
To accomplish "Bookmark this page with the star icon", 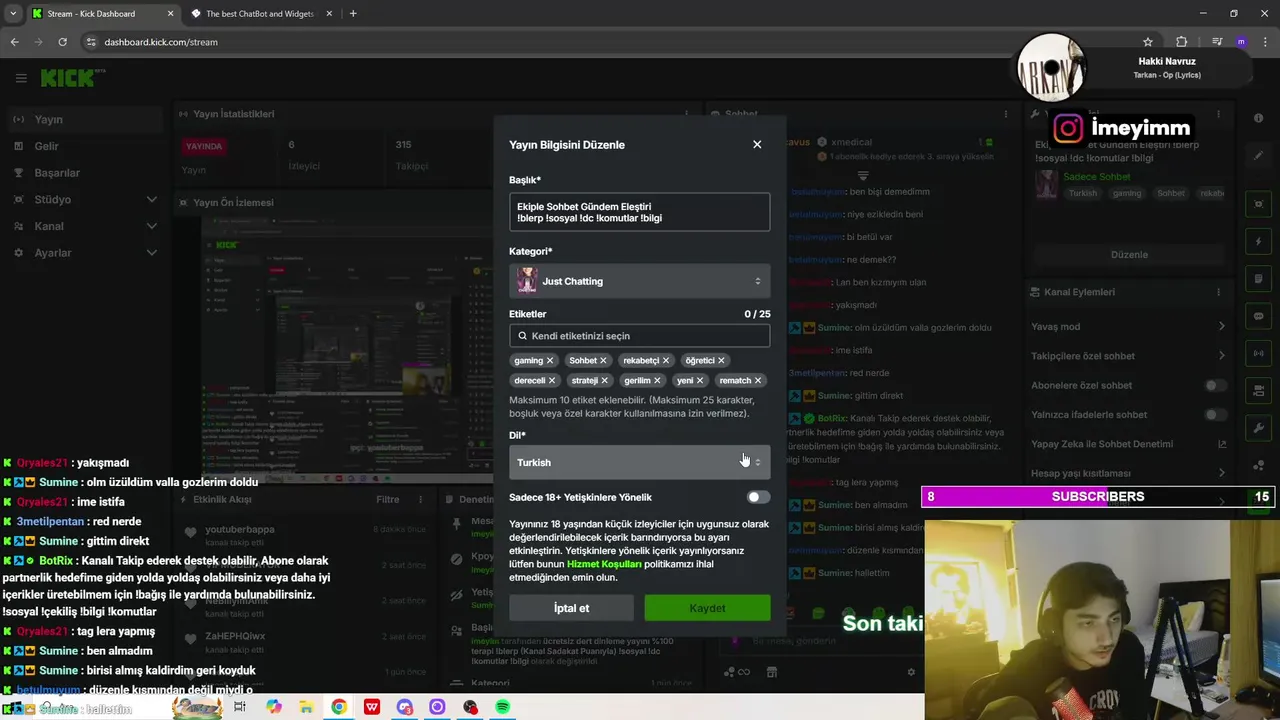I will (1148, 42).
